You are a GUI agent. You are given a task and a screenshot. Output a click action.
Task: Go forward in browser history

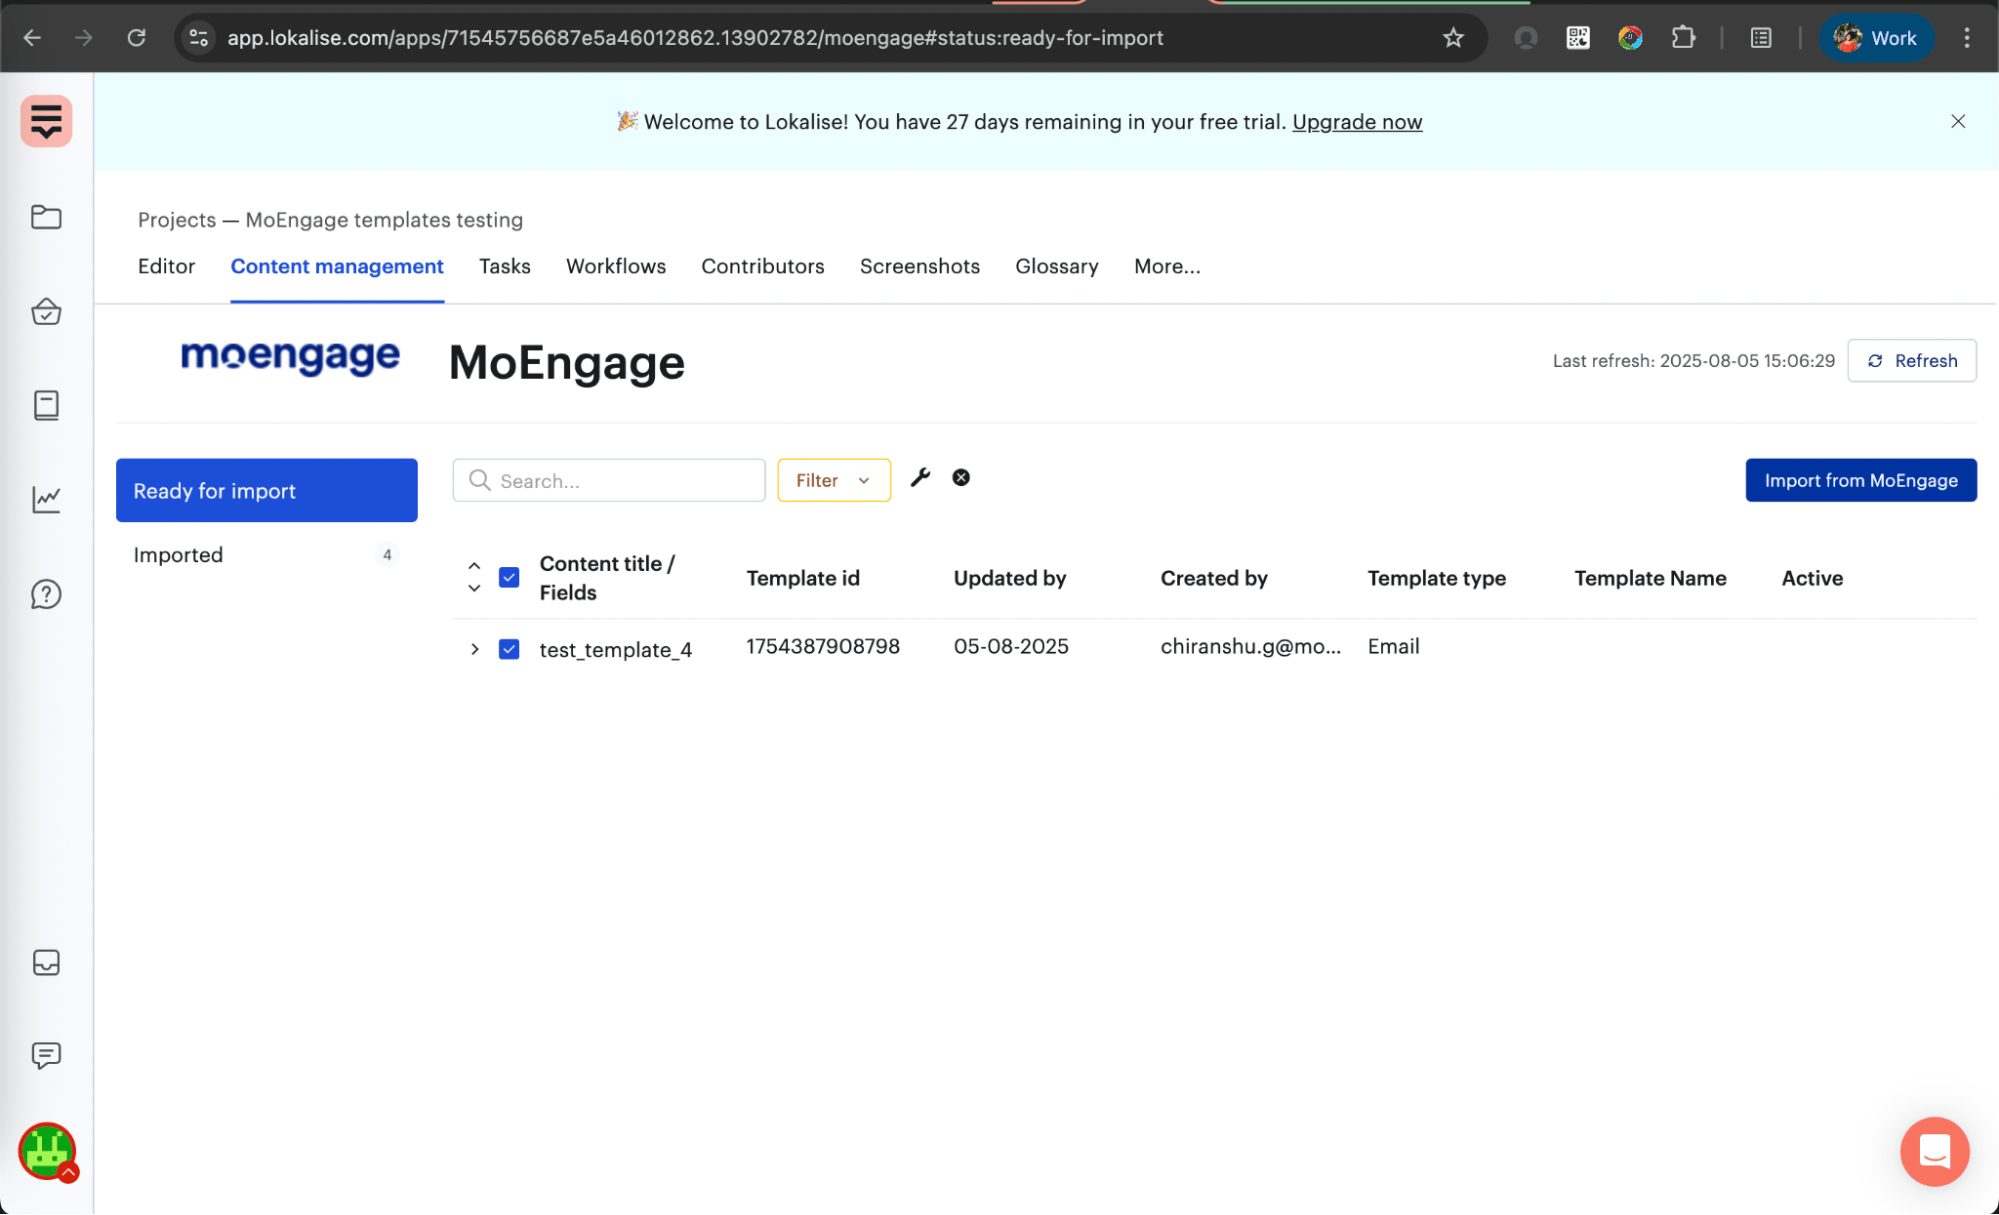[84, 38]
